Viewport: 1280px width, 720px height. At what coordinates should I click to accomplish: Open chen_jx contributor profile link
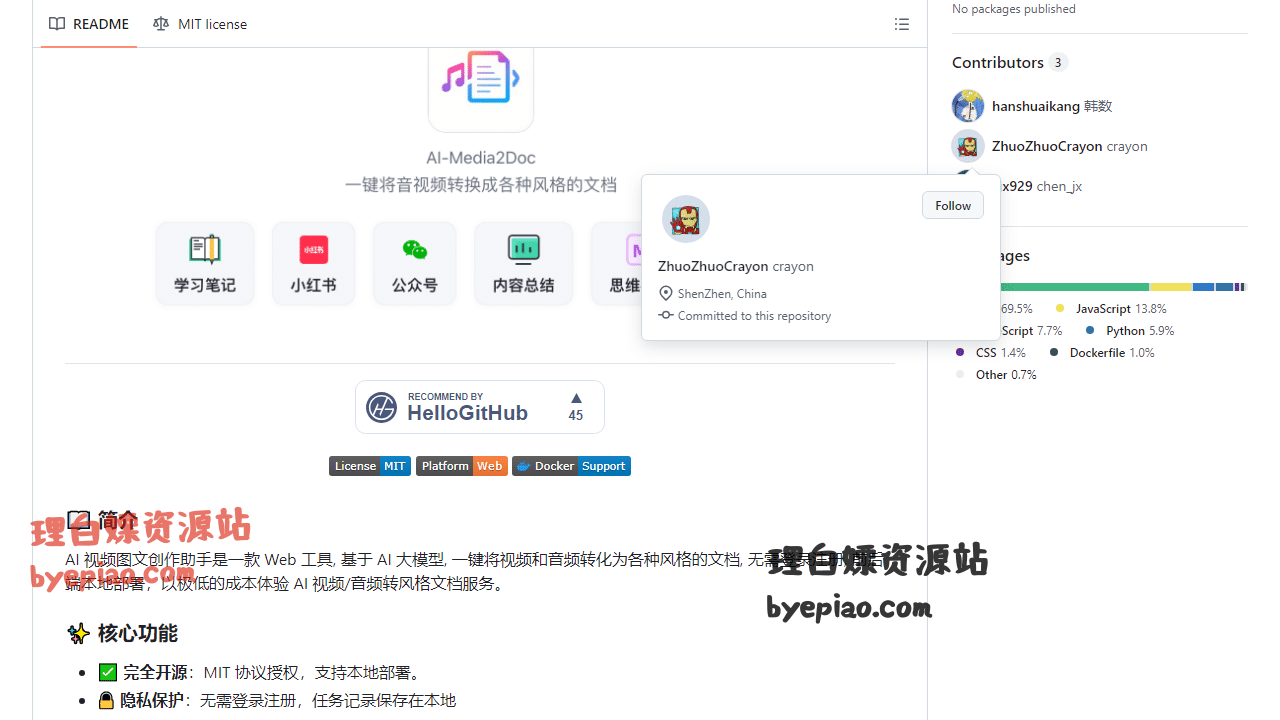click(1043, 186)
